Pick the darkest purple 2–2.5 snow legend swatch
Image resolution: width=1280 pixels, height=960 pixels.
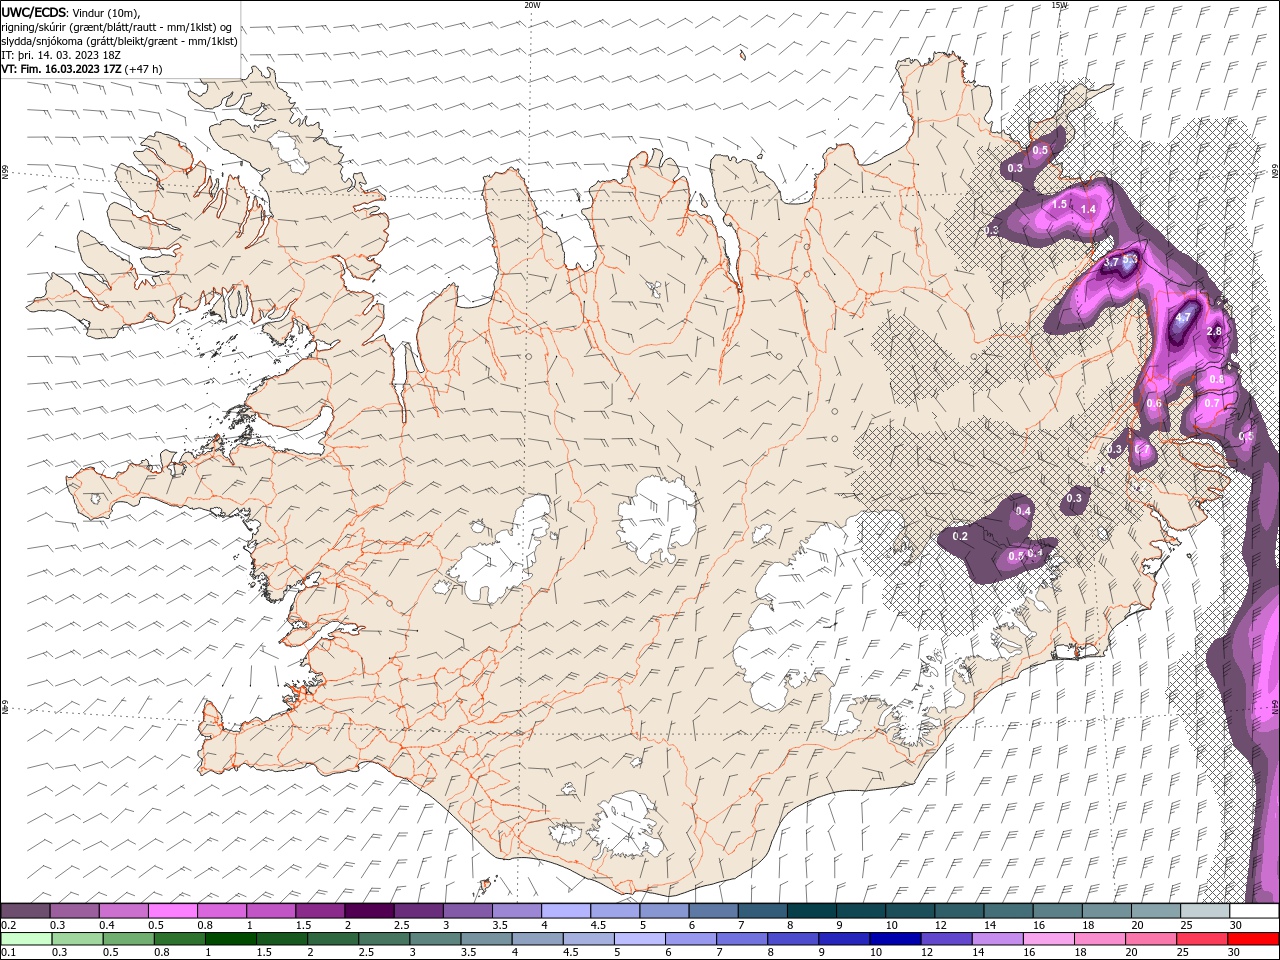click(369, 911)
